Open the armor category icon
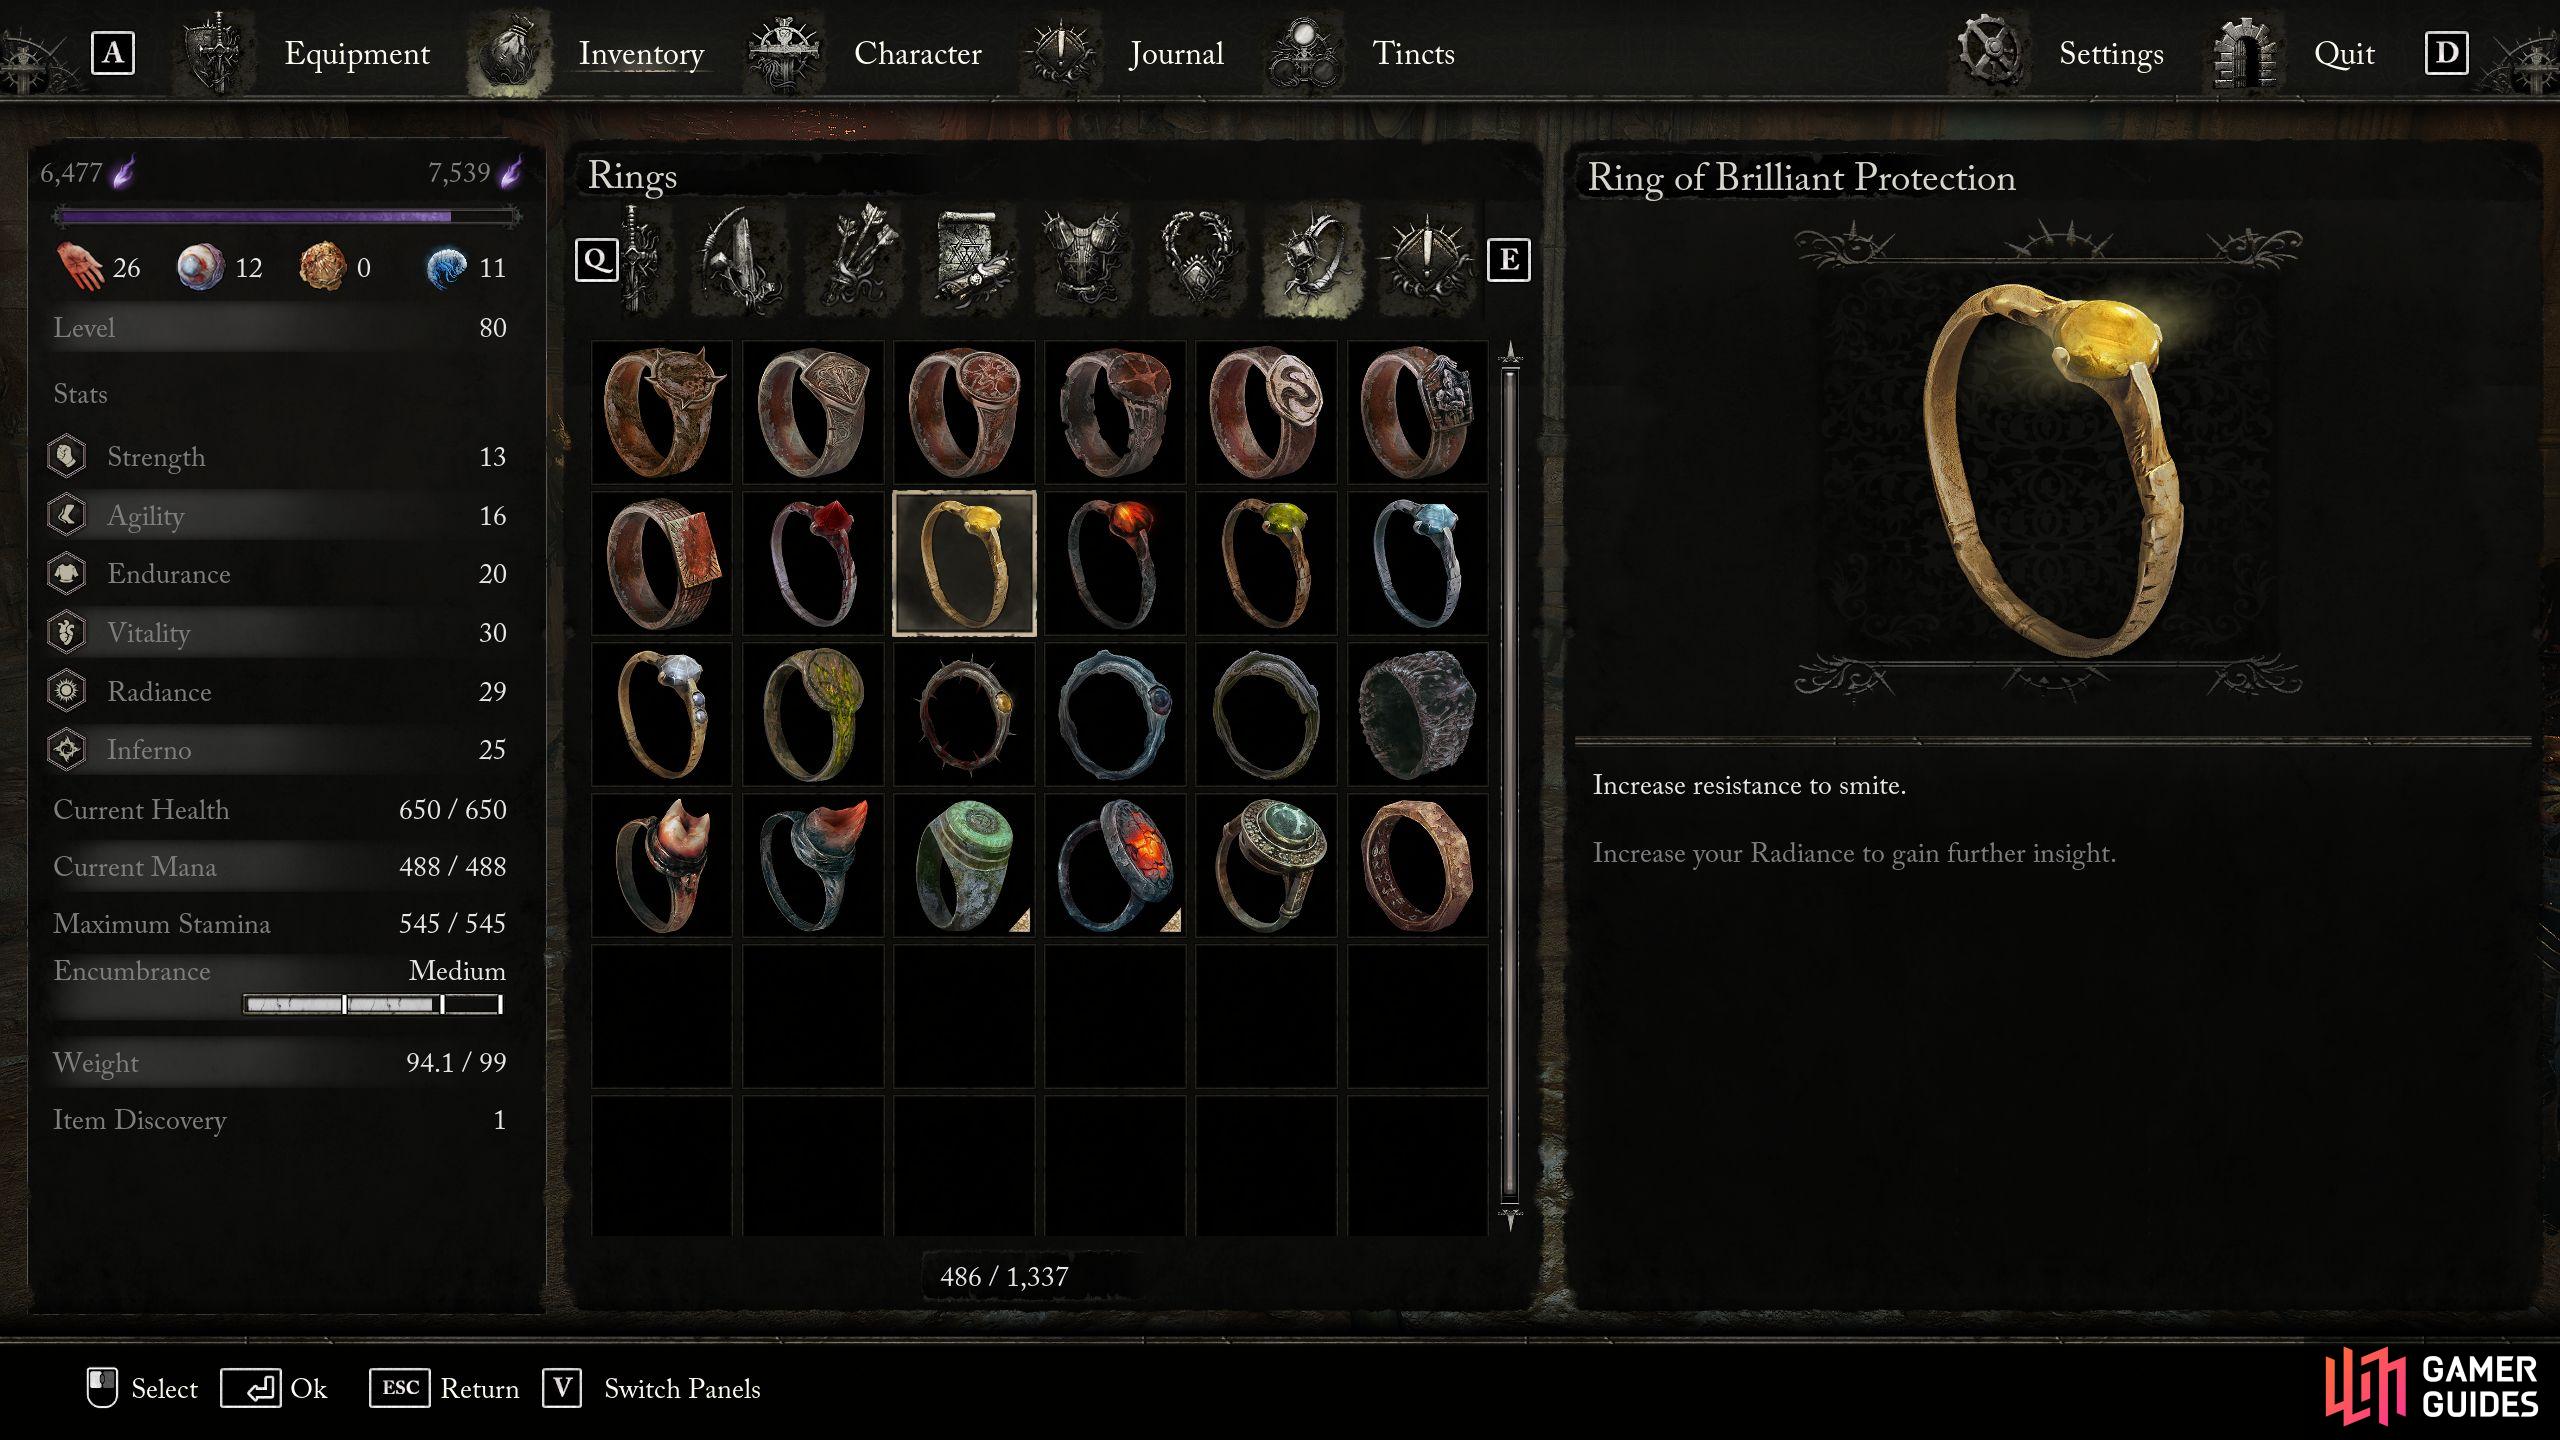Image resolution: width=2560 pixels, height=1440 pixels. [1085, 260]
